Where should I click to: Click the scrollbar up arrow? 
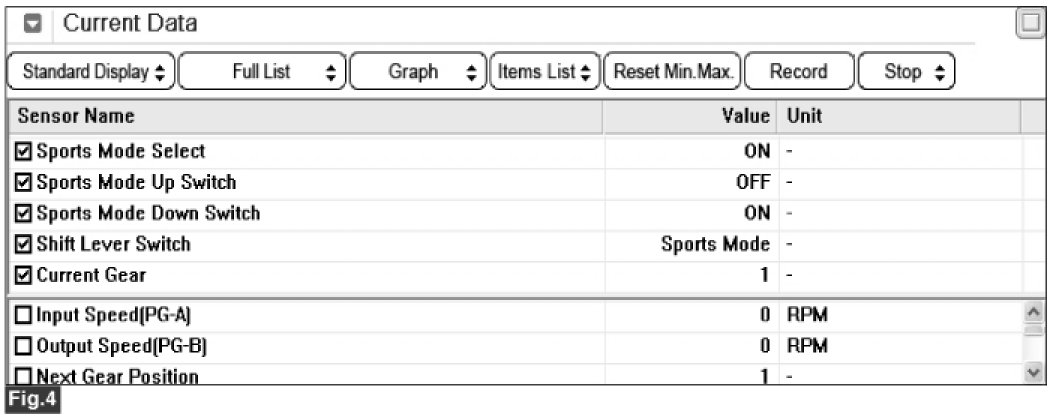point(1034,314)
